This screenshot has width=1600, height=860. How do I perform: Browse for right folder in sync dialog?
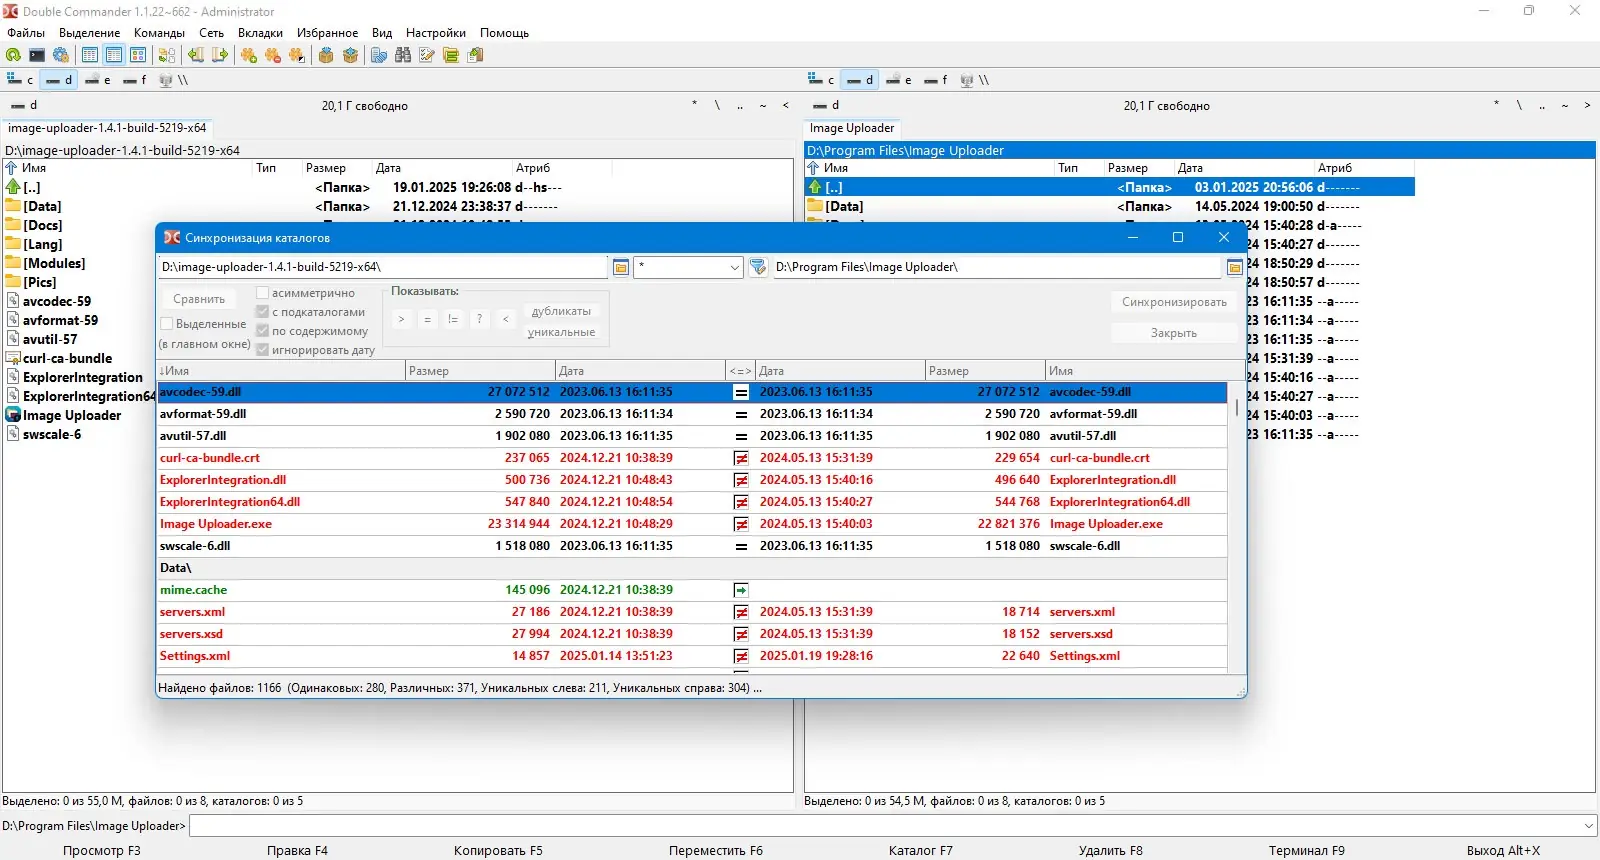pos(1234,267)
